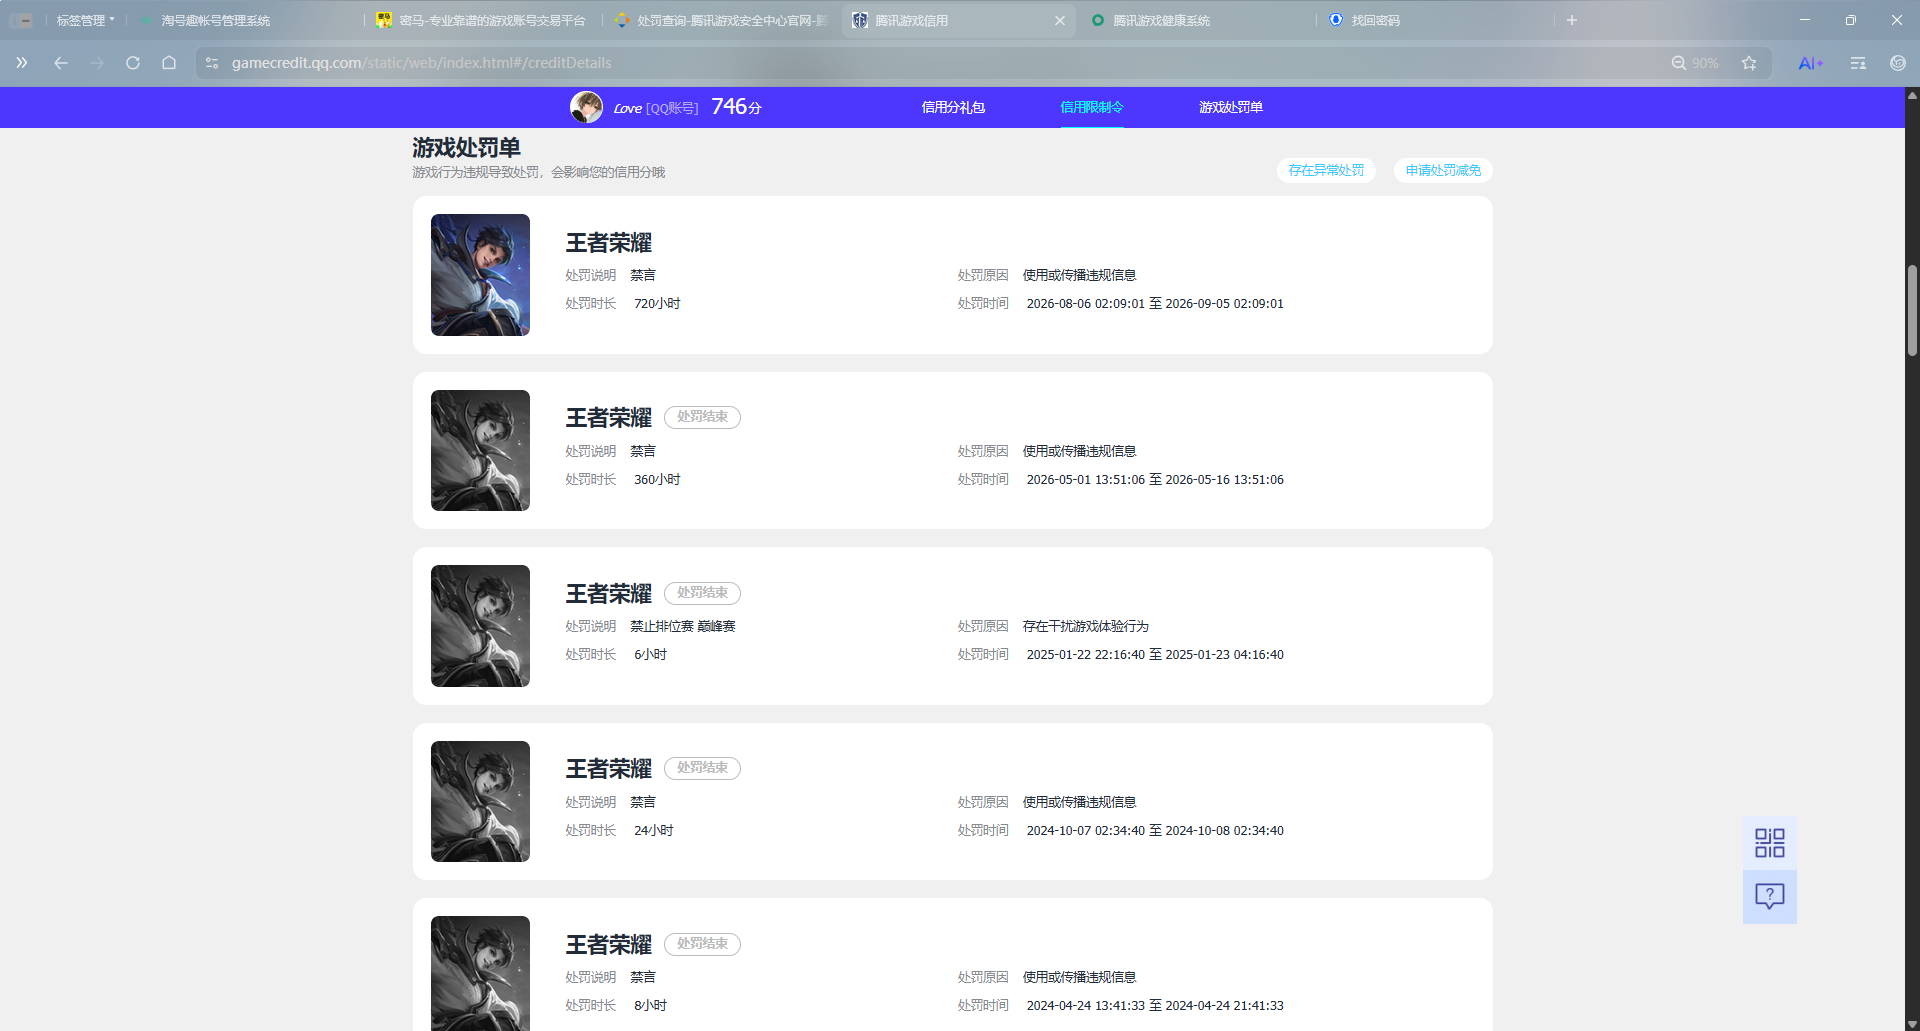Click the page vertical scrollbar thumb
1920x1031 pixels.
(x=1912, y=310)
